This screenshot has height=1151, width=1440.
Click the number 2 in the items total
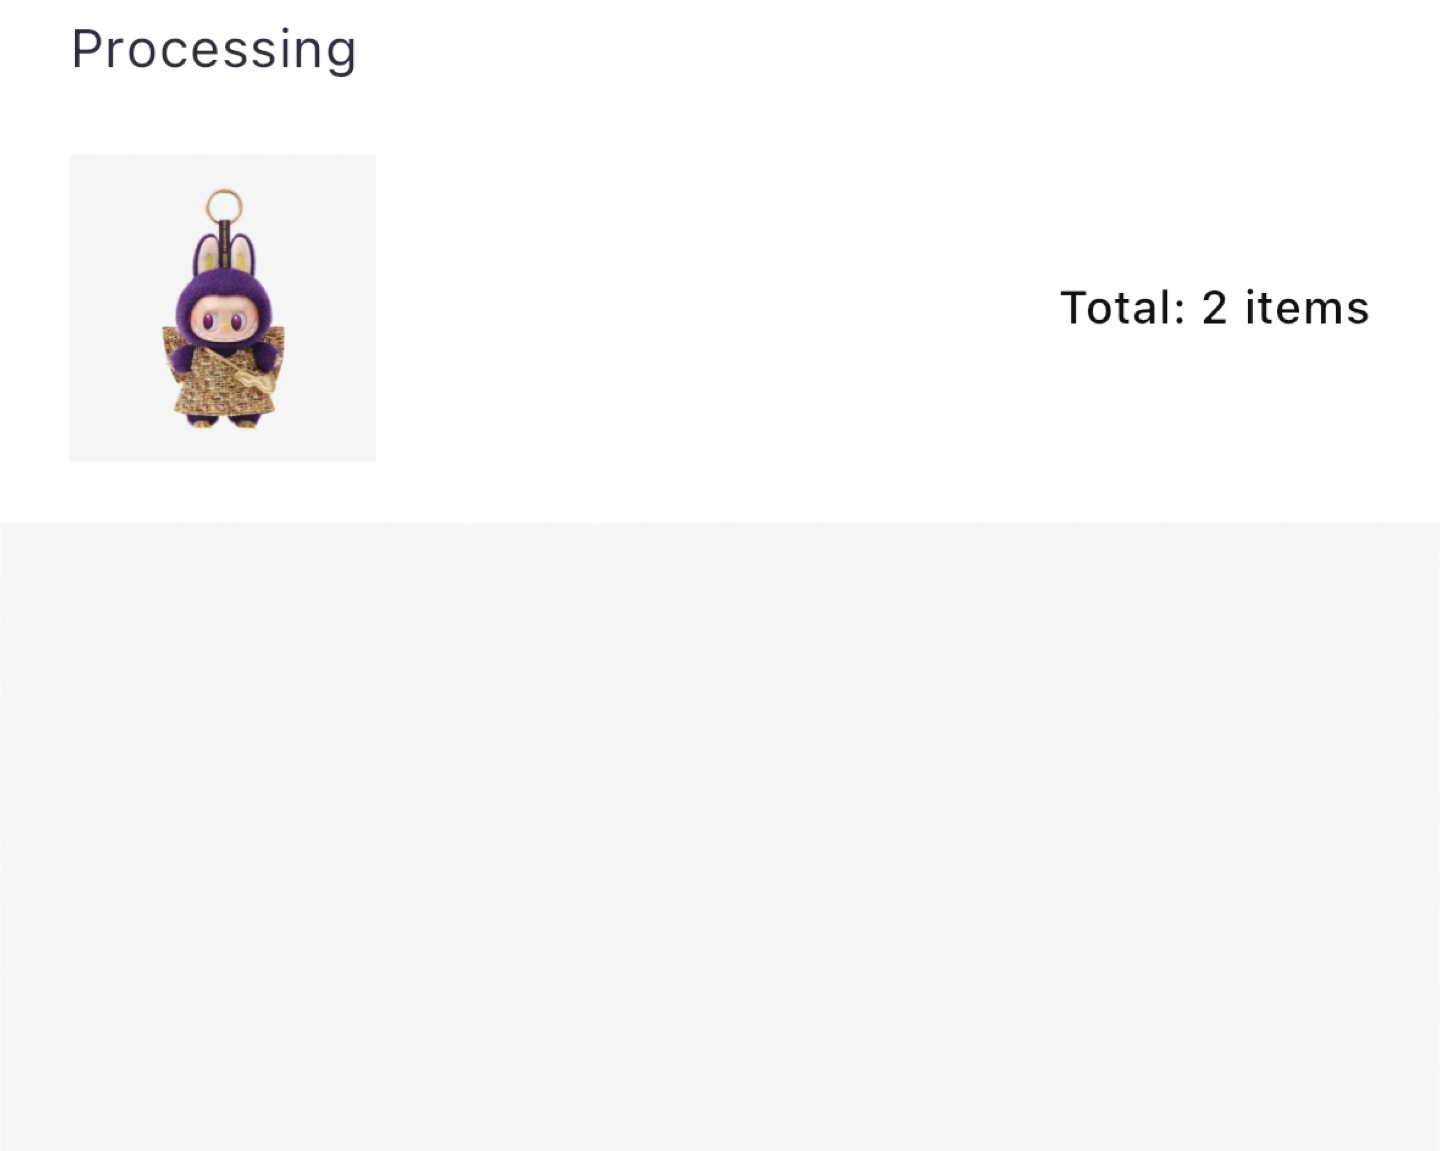point(1214,308)
